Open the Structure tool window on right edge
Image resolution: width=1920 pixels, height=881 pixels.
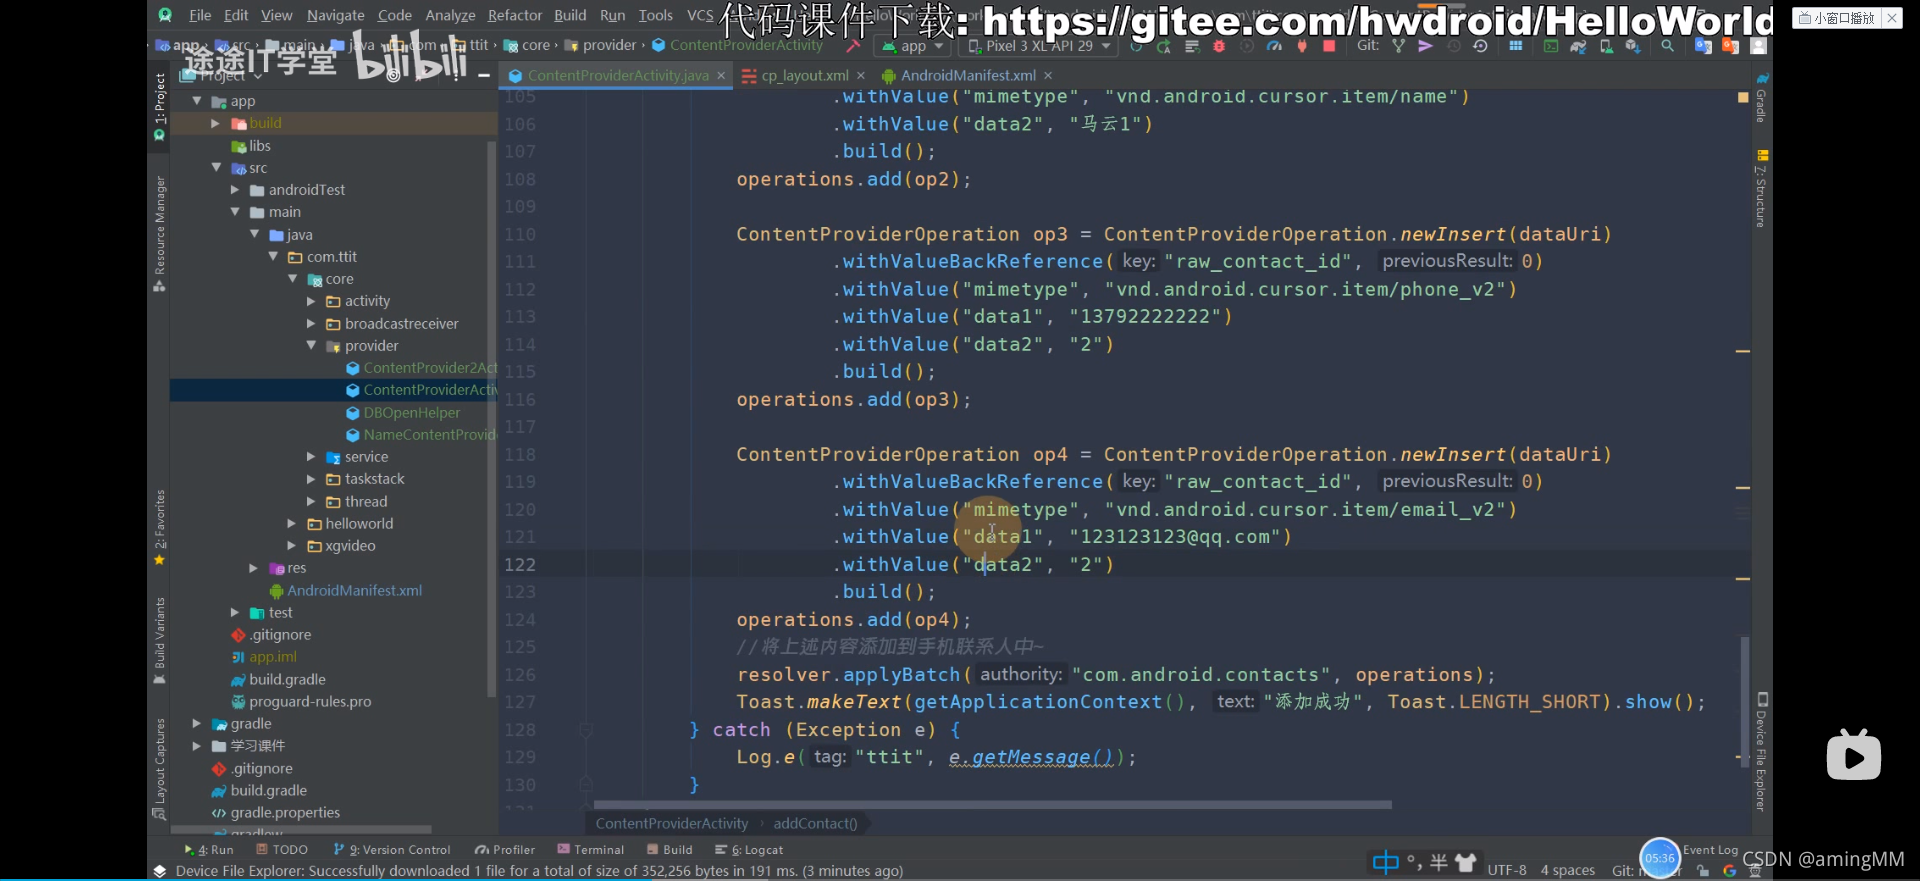1762,190
